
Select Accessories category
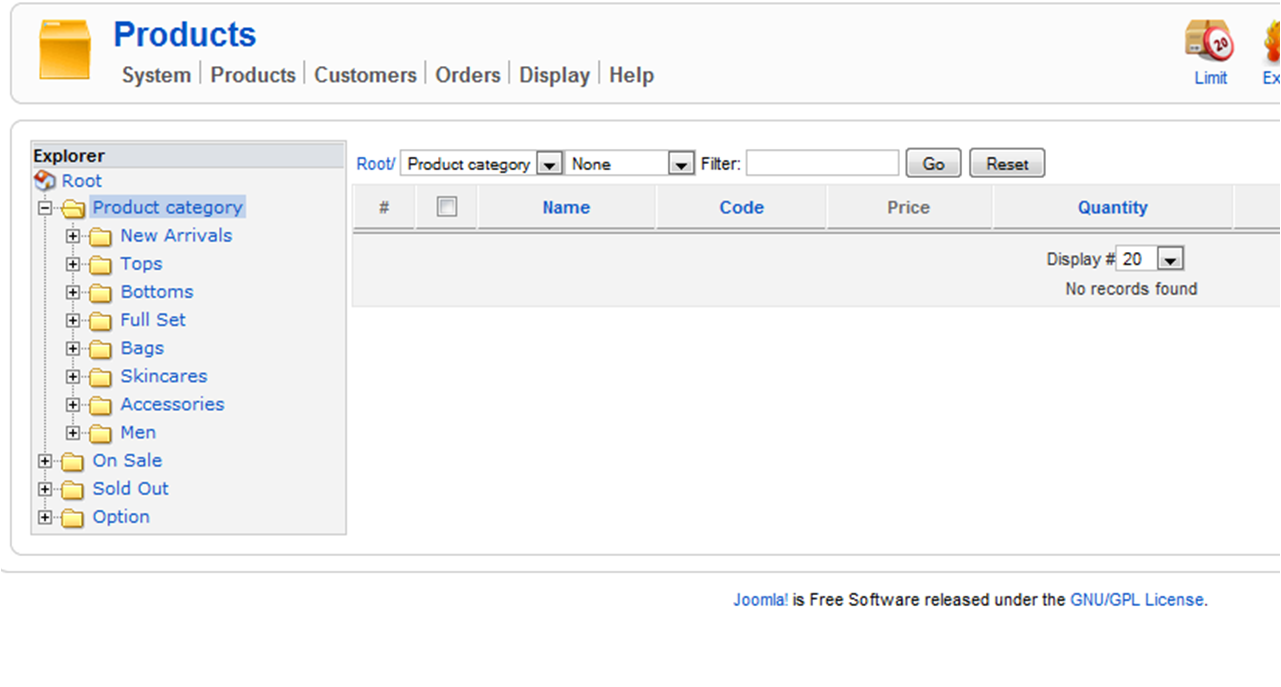coord(172,403)
